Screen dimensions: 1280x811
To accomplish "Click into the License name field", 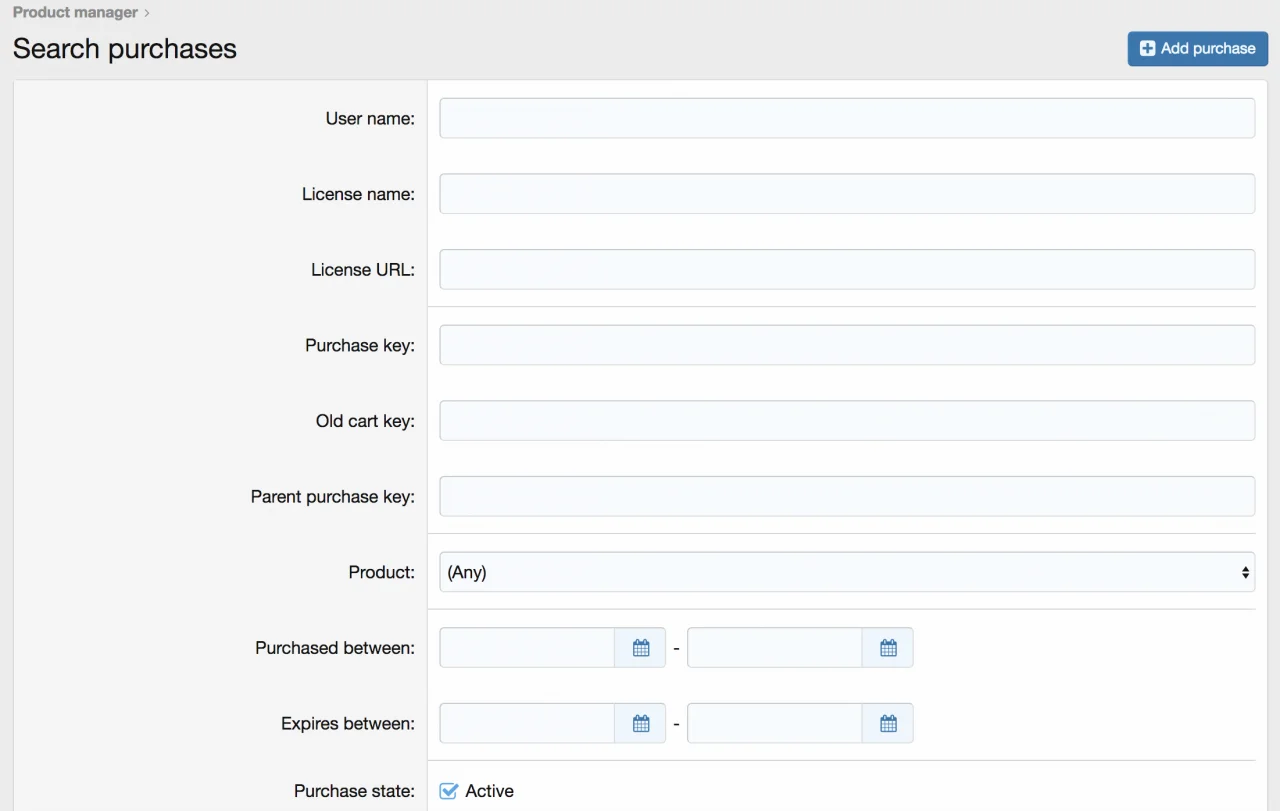I will 846,194.
